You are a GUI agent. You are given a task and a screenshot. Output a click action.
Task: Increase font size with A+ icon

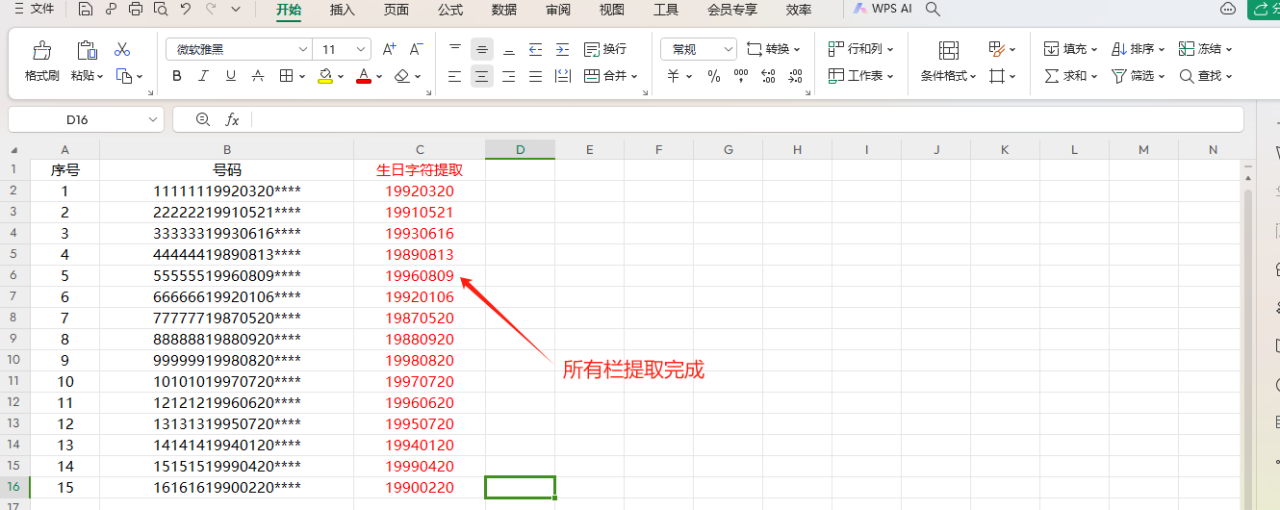point(390,49)
